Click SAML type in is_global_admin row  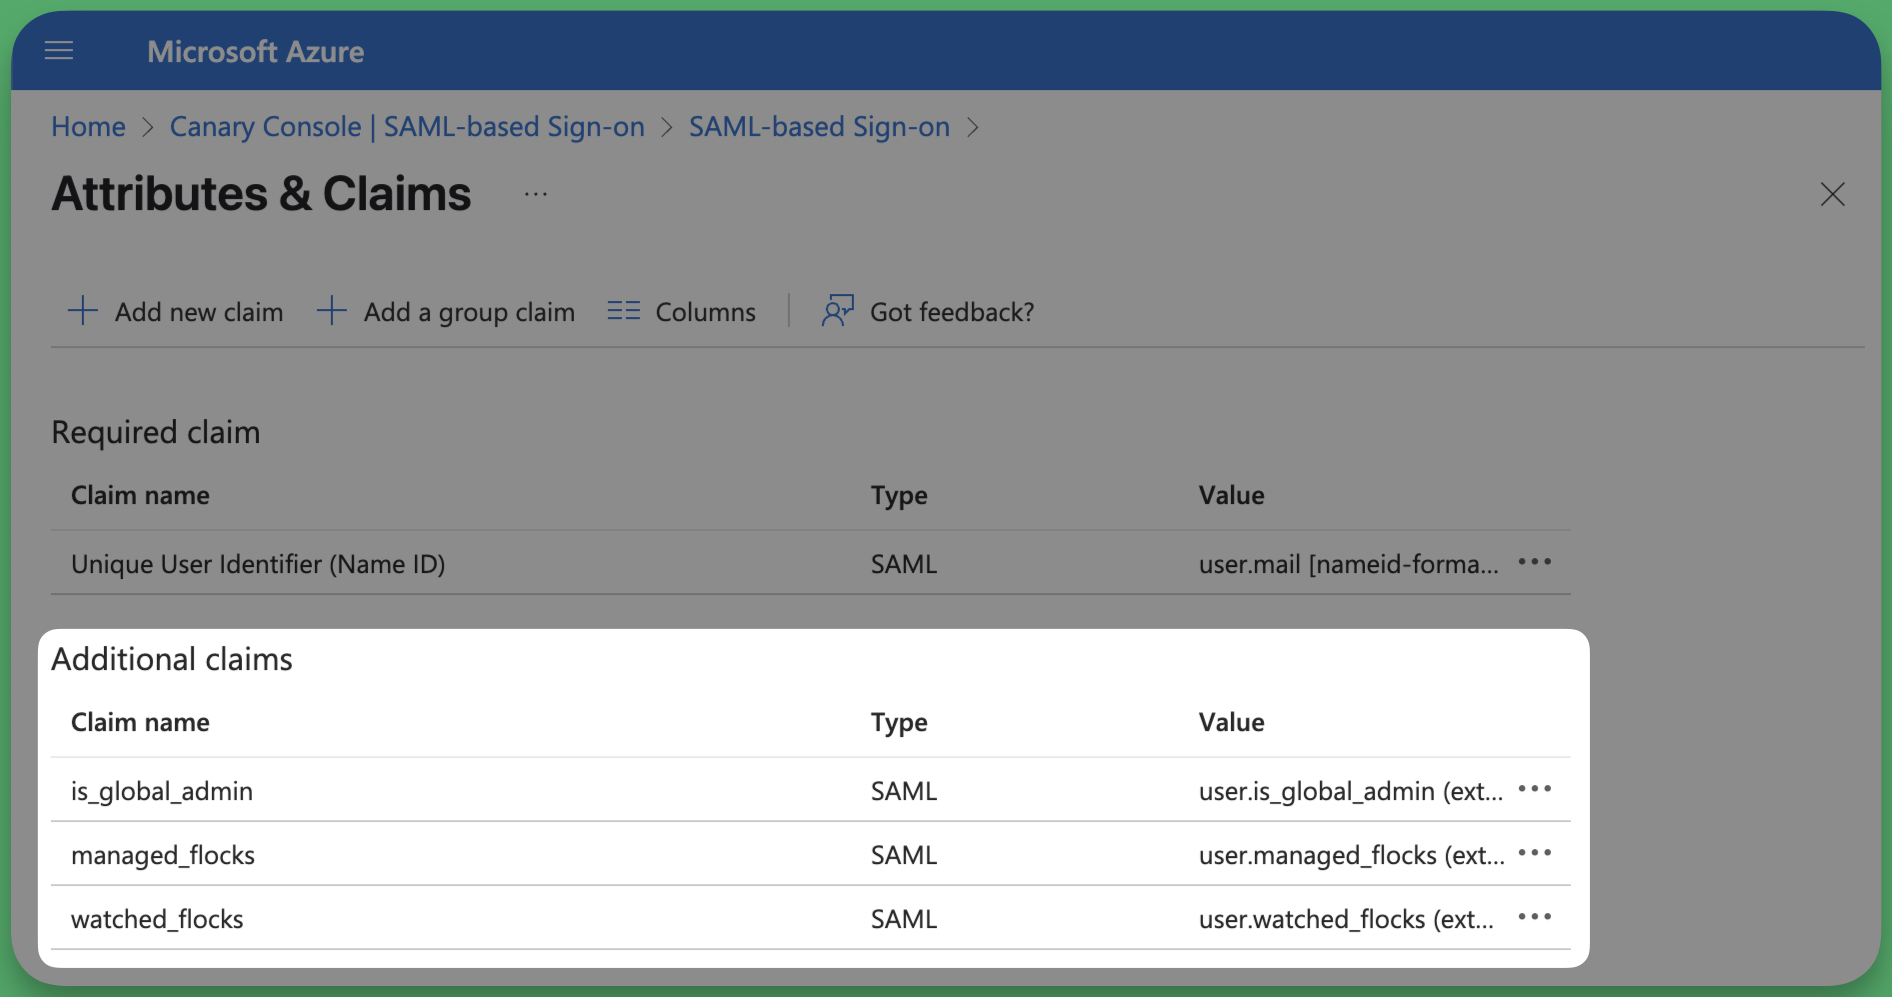click(x=904, y=791)
